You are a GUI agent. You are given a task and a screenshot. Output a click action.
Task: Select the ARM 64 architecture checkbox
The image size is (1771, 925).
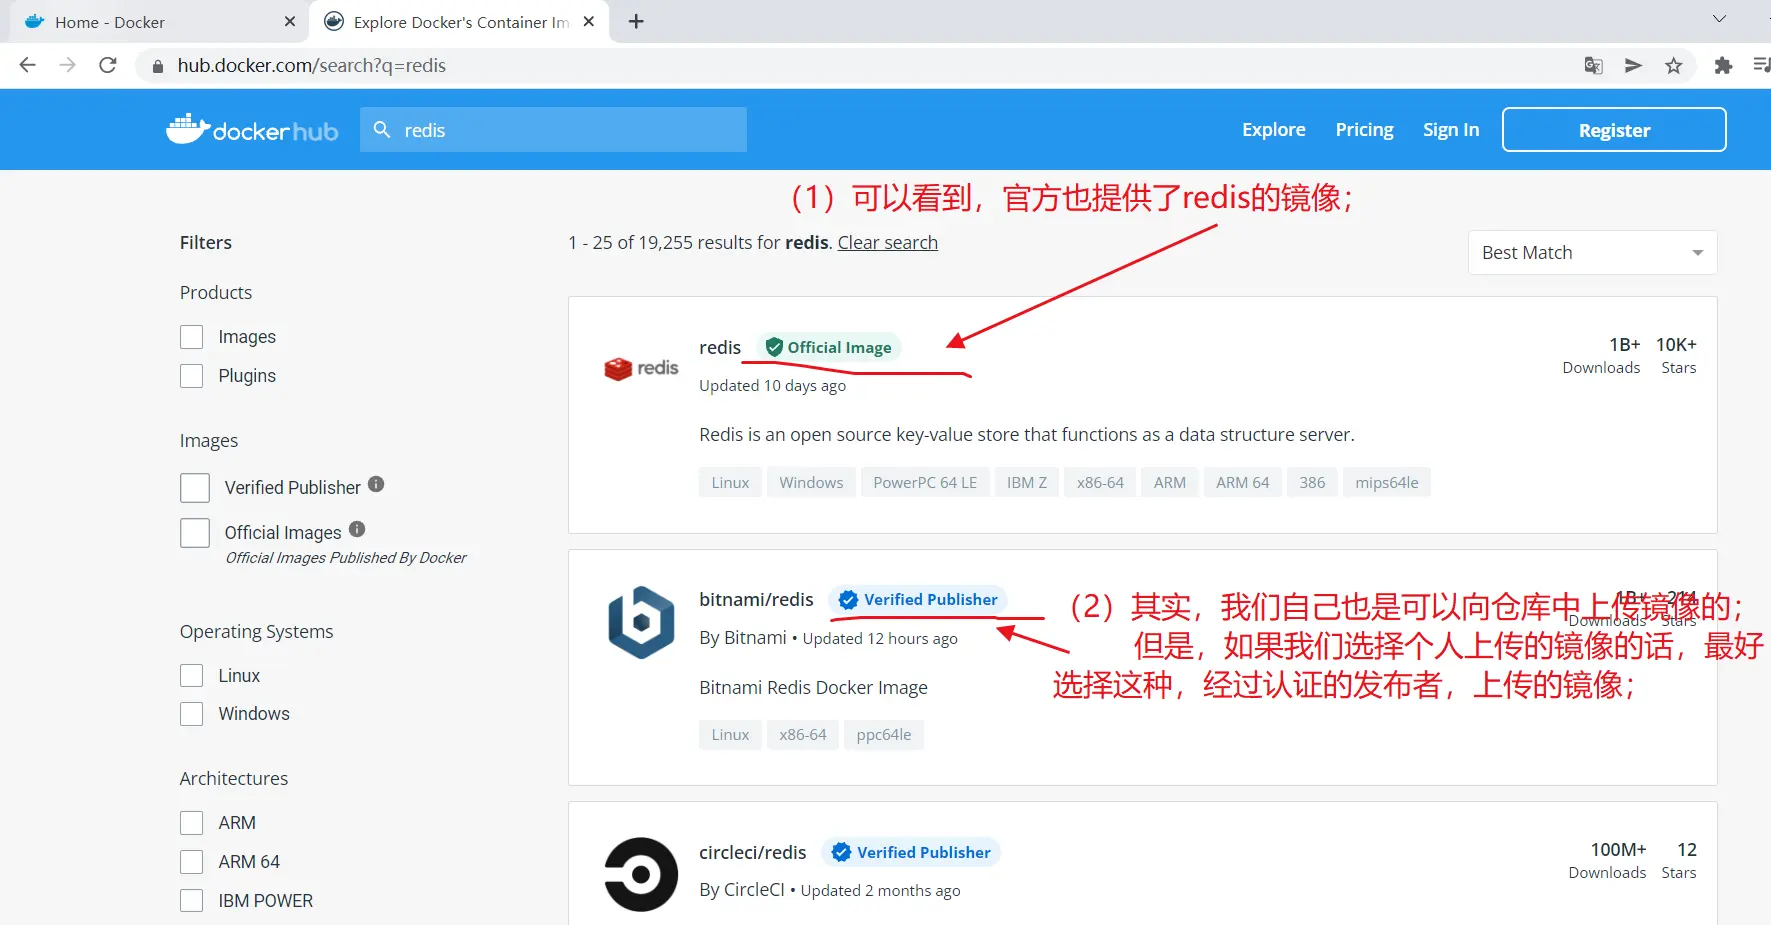tap(192, 862)
